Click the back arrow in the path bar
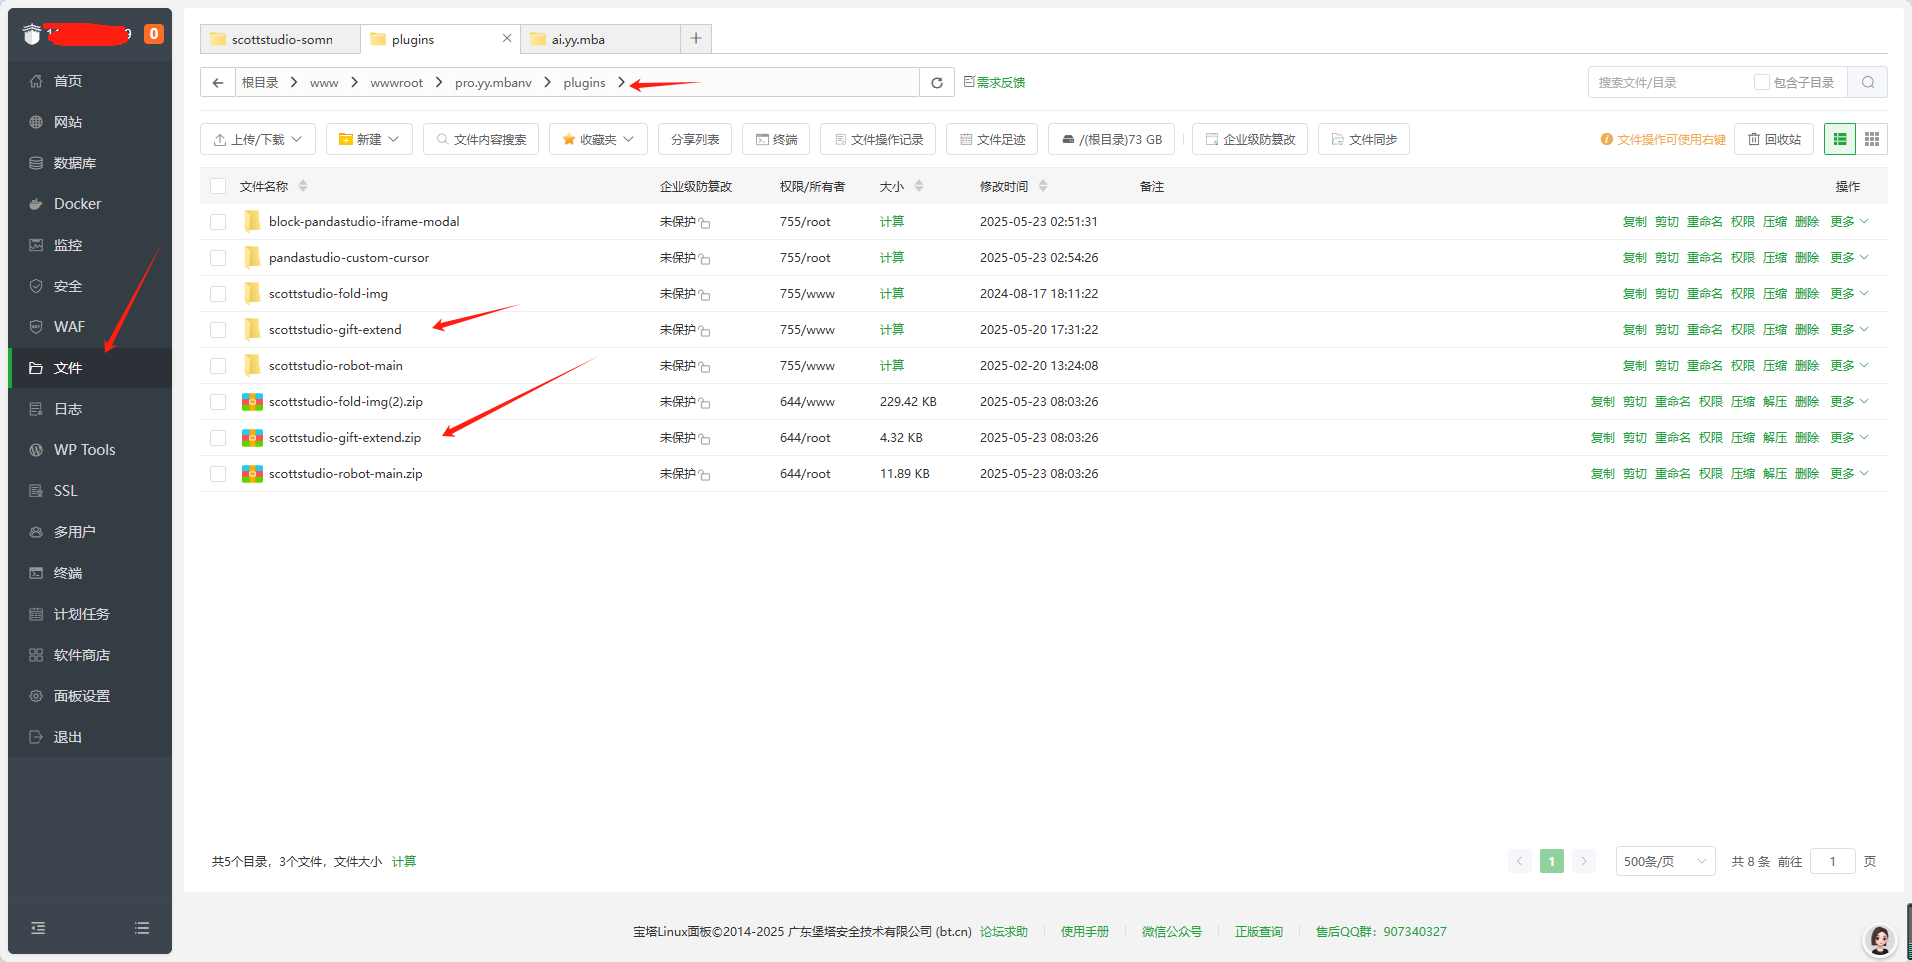Image resolution: width=1912 pixels, height=962 pixels. [218, 83]
